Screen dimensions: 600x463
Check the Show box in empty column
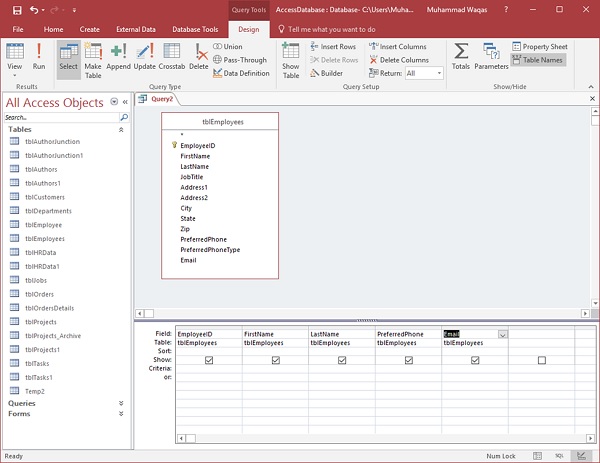[x=541, y=360]
